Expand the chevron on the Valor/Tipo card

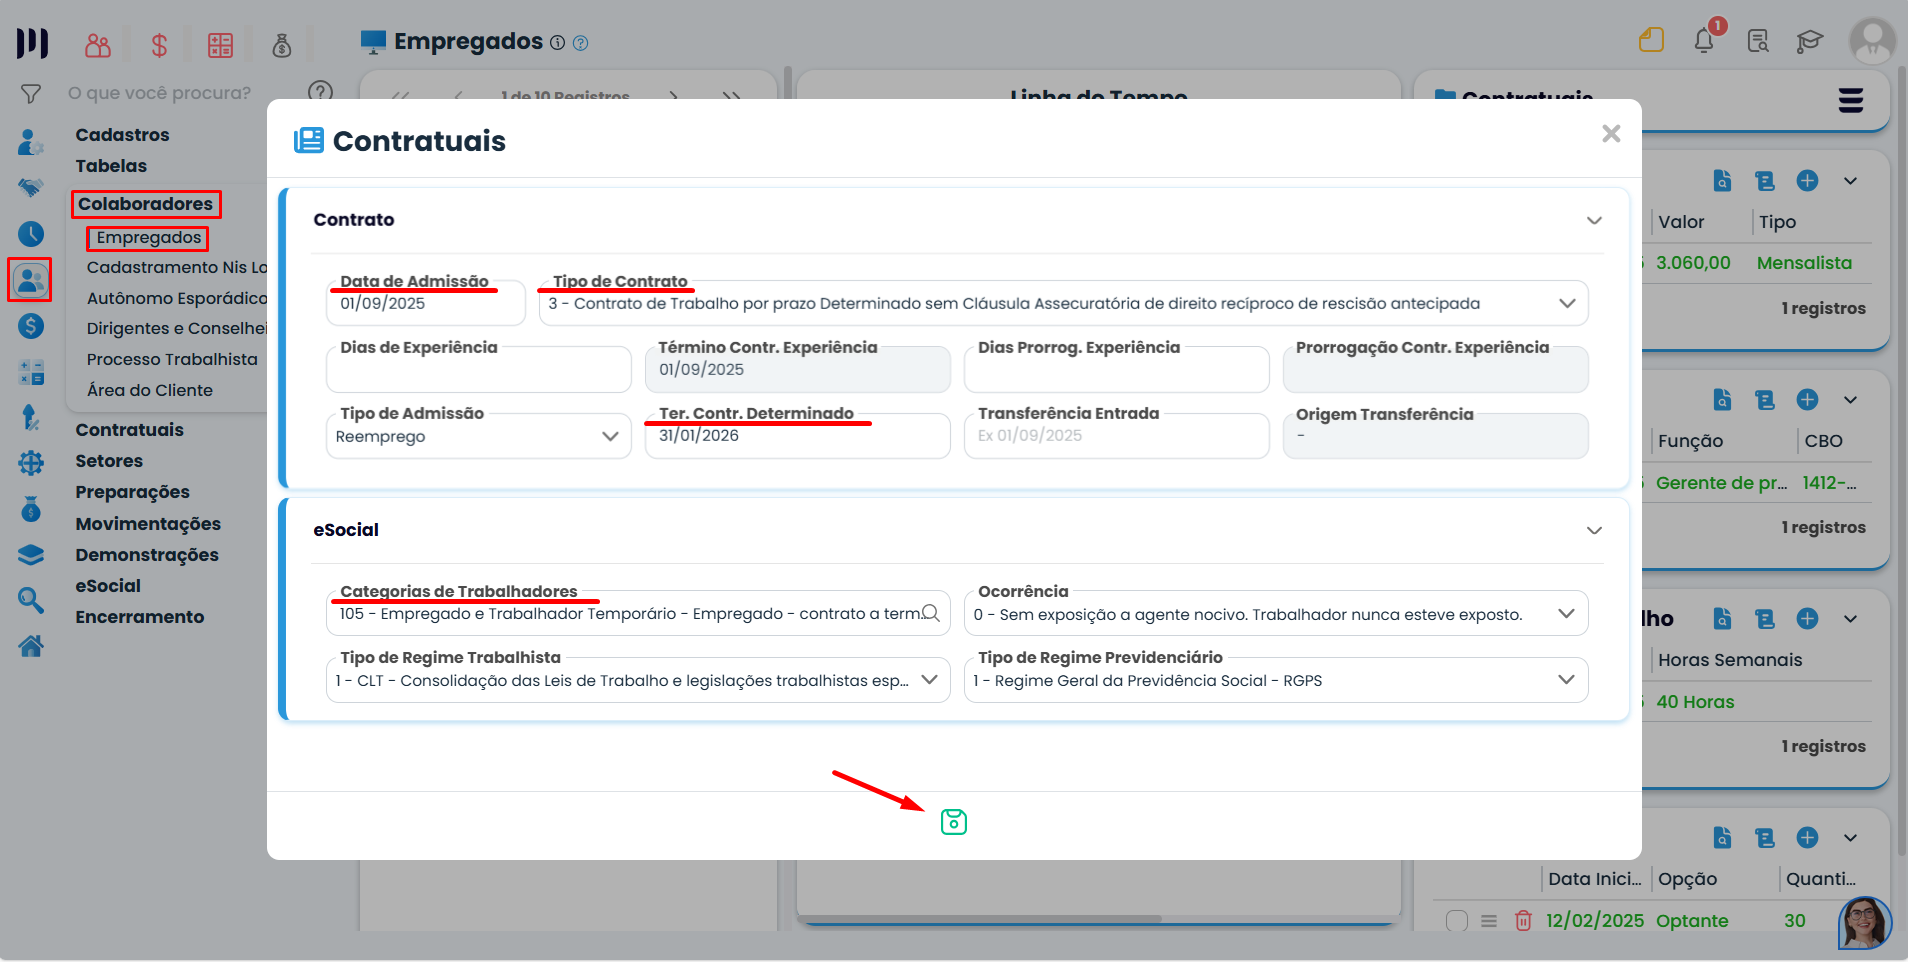pos(1850,181)
